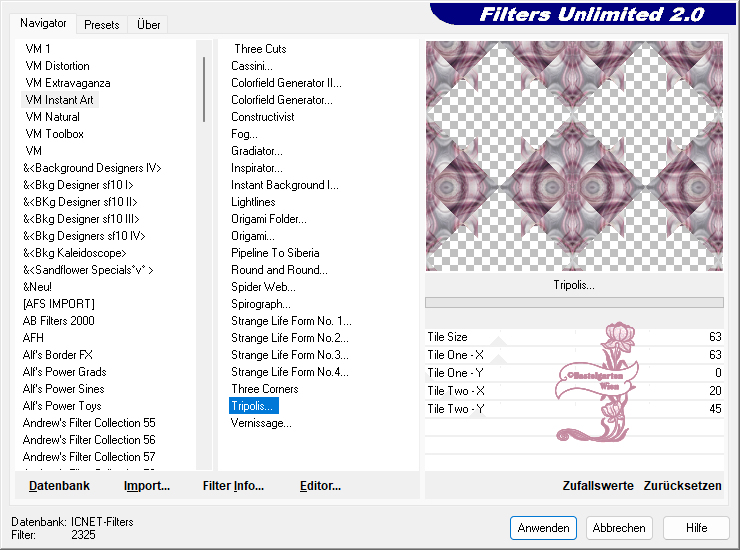Image resolution: width=740 pixels, height=550 pixels.
Task: Open the Presets tab
Action: coord(101,25)
